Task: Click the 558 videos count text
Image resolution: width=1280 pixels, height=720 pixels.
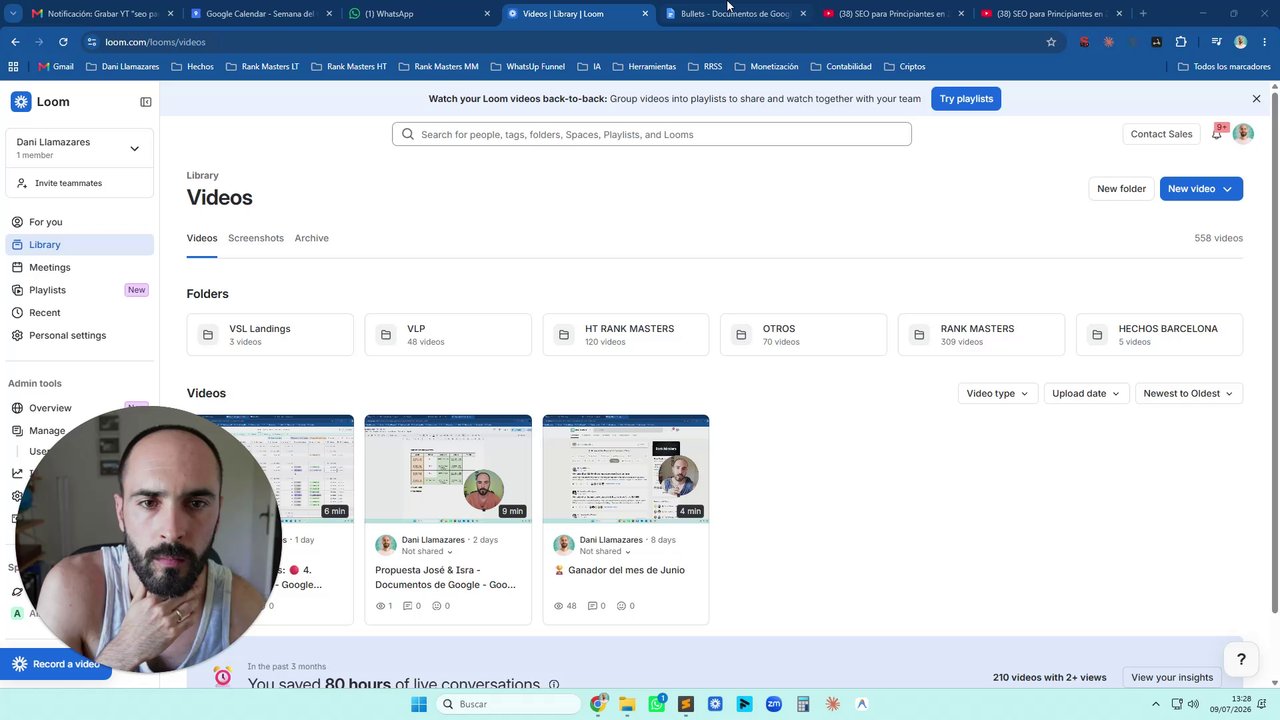Action: 1218,238
